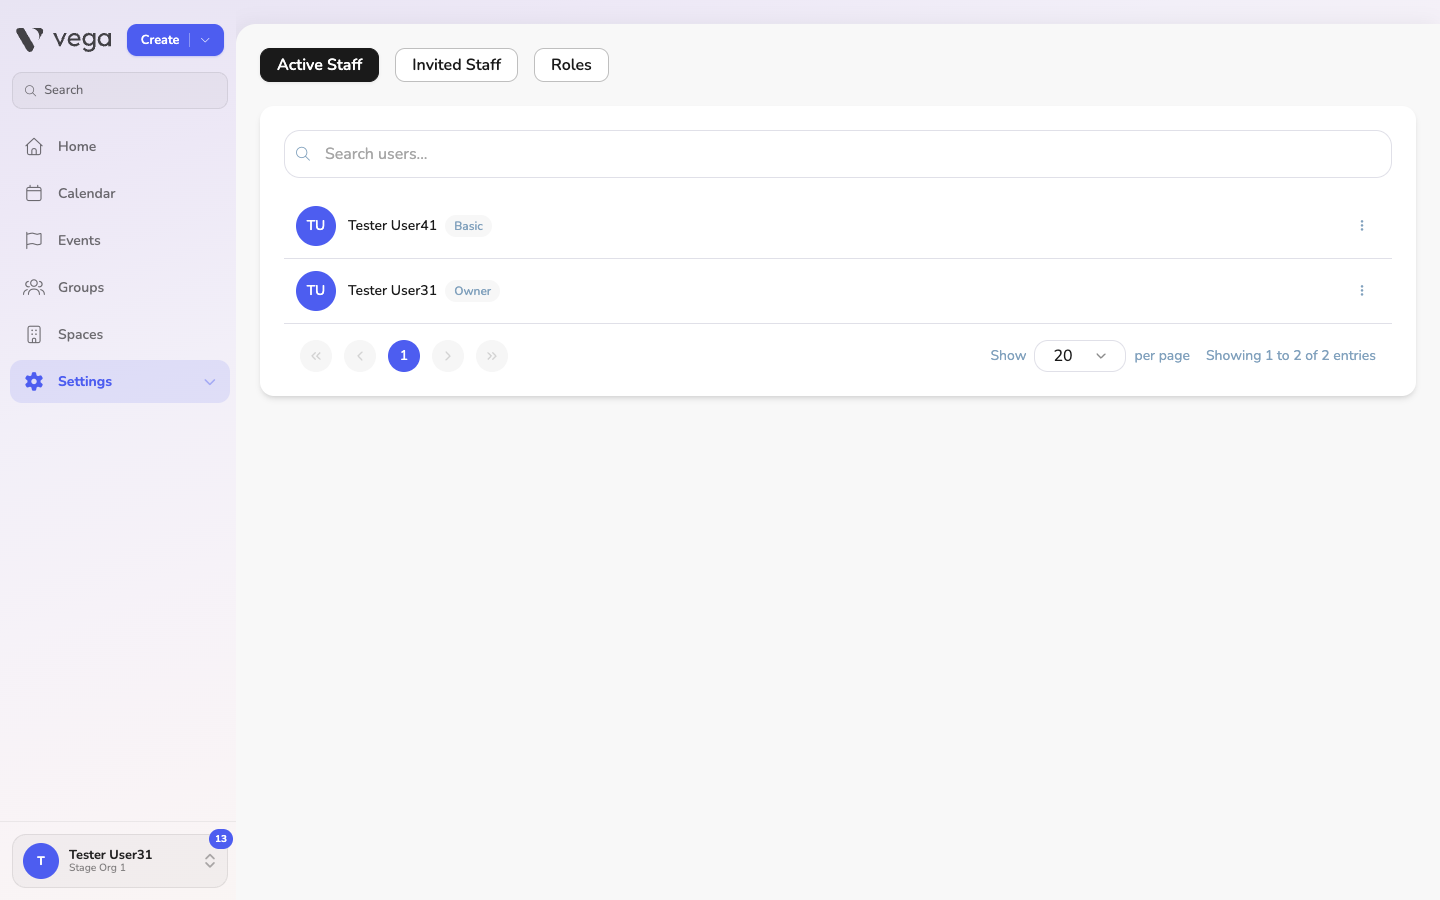This screenshot has height=900, width=1440.
Task: Click the Settings gear icon
Action: tap(34, 382)
